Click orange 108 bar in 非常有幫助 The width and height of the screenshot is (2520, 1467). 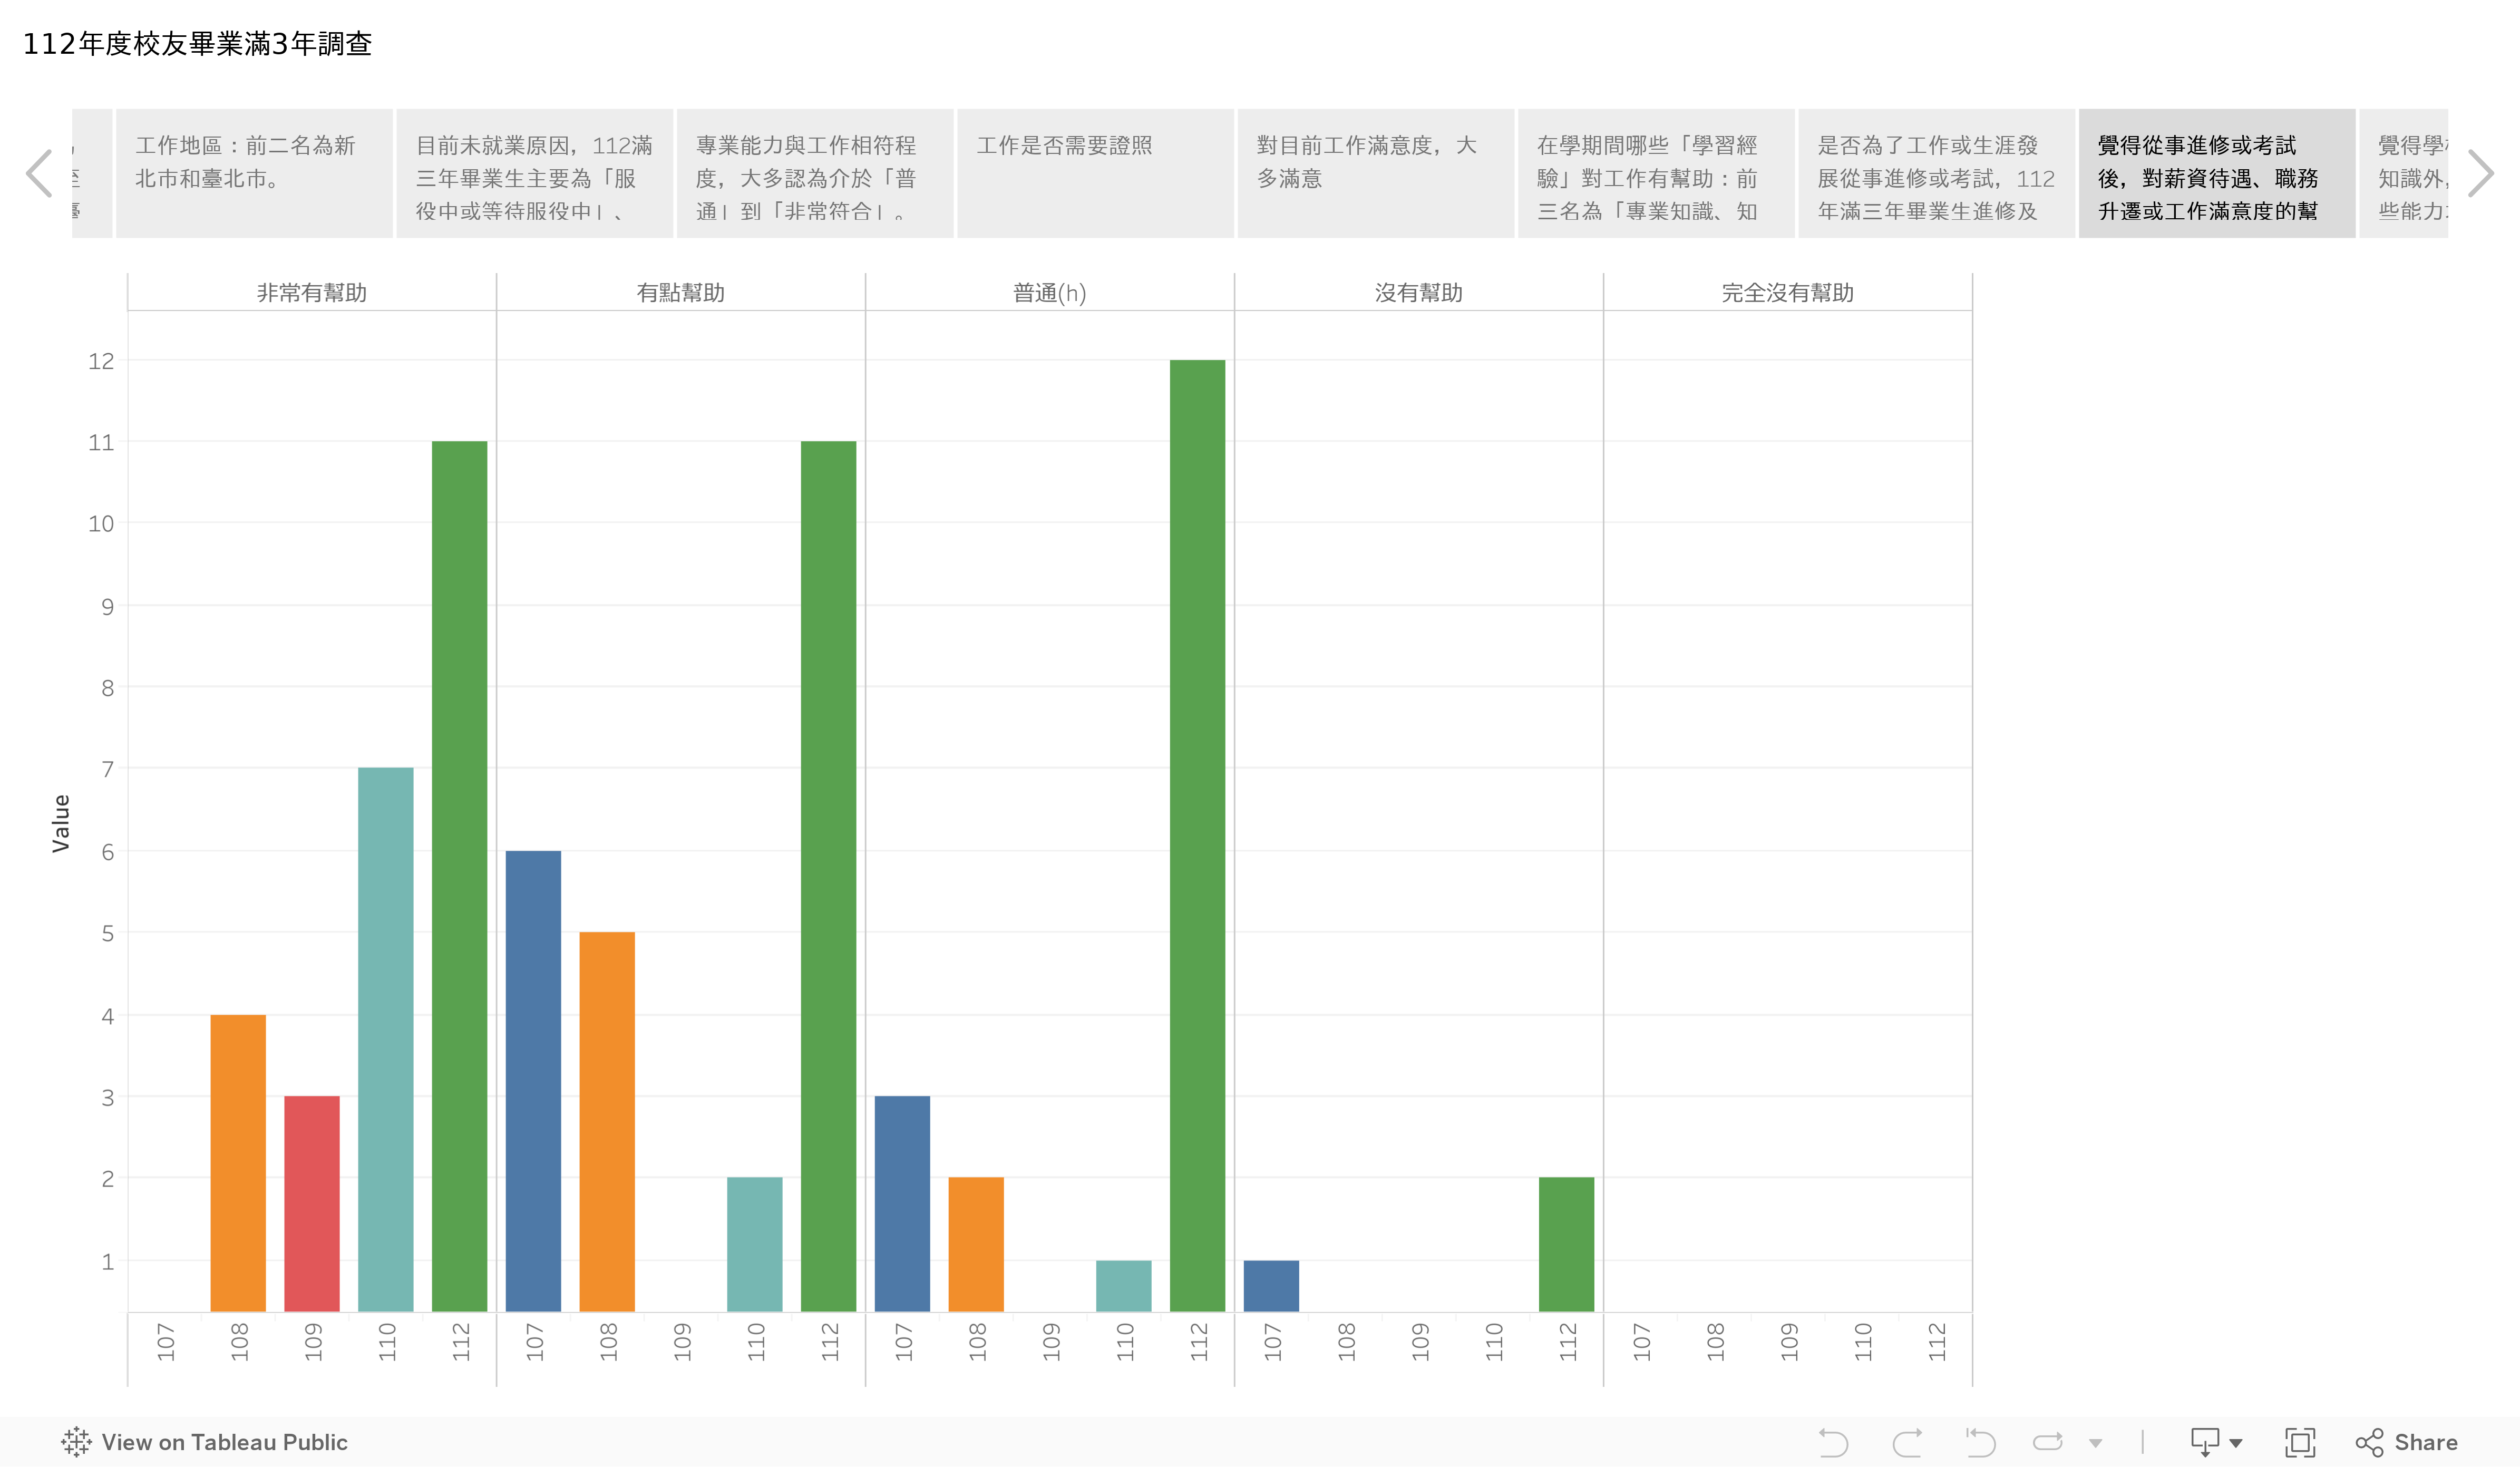[x=238, y=1163]
